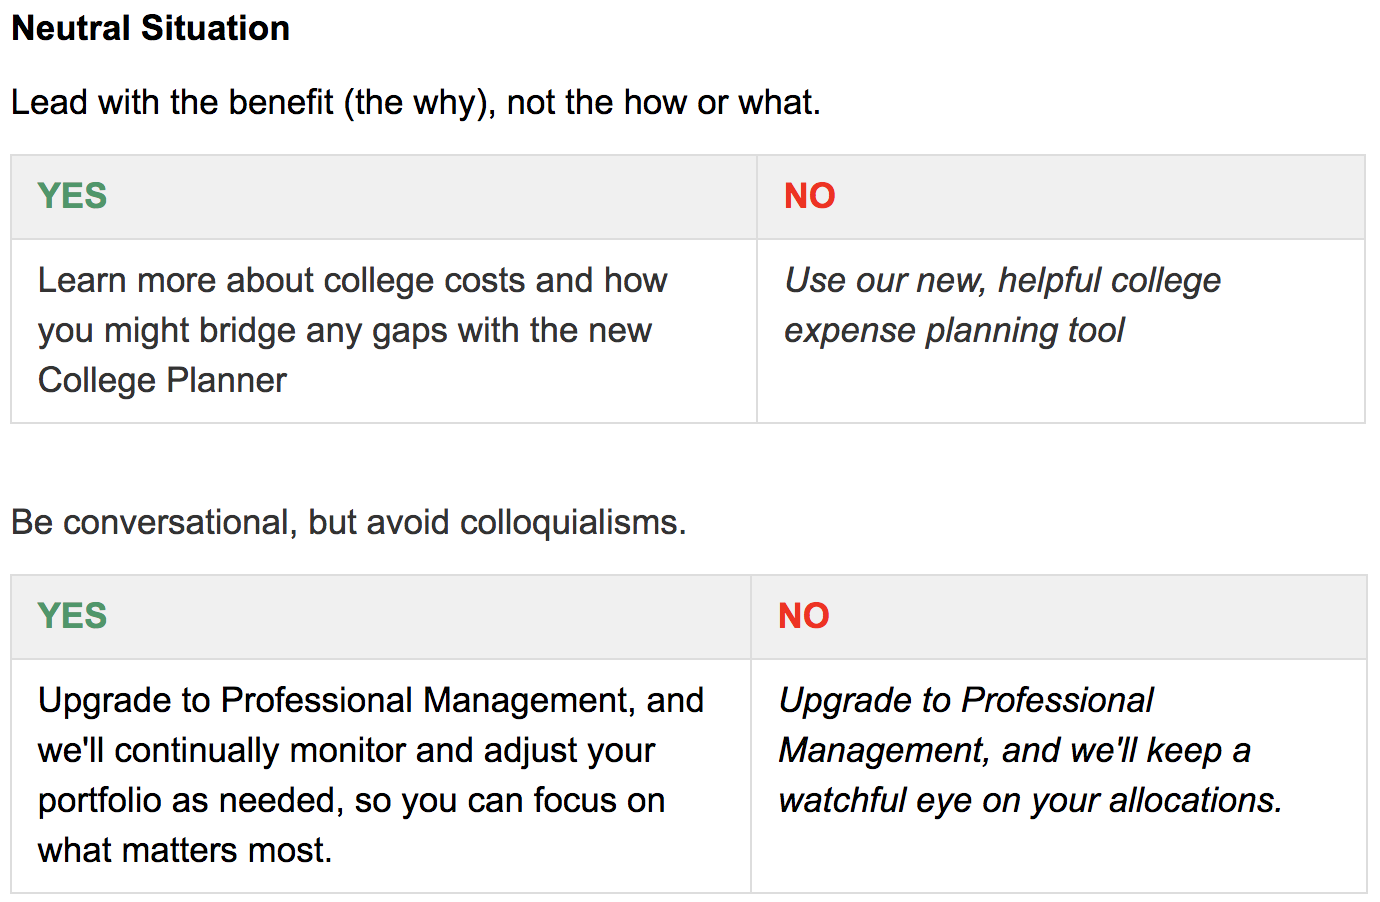The width and height of the screenshot is (1380, 902).
Task: Click the red NO header in second table
Action: (804, 616)
